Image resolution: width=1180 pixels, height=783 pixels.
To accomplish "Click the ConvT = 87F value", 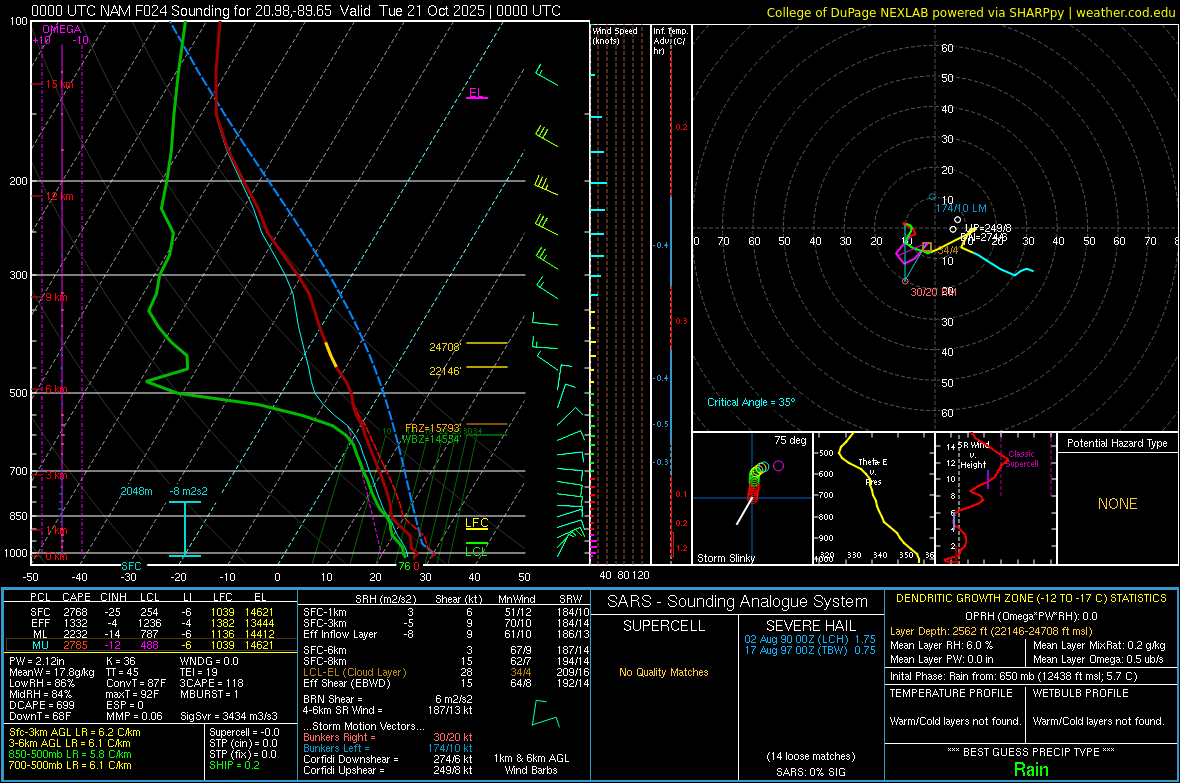I will (x=136, y=684).
